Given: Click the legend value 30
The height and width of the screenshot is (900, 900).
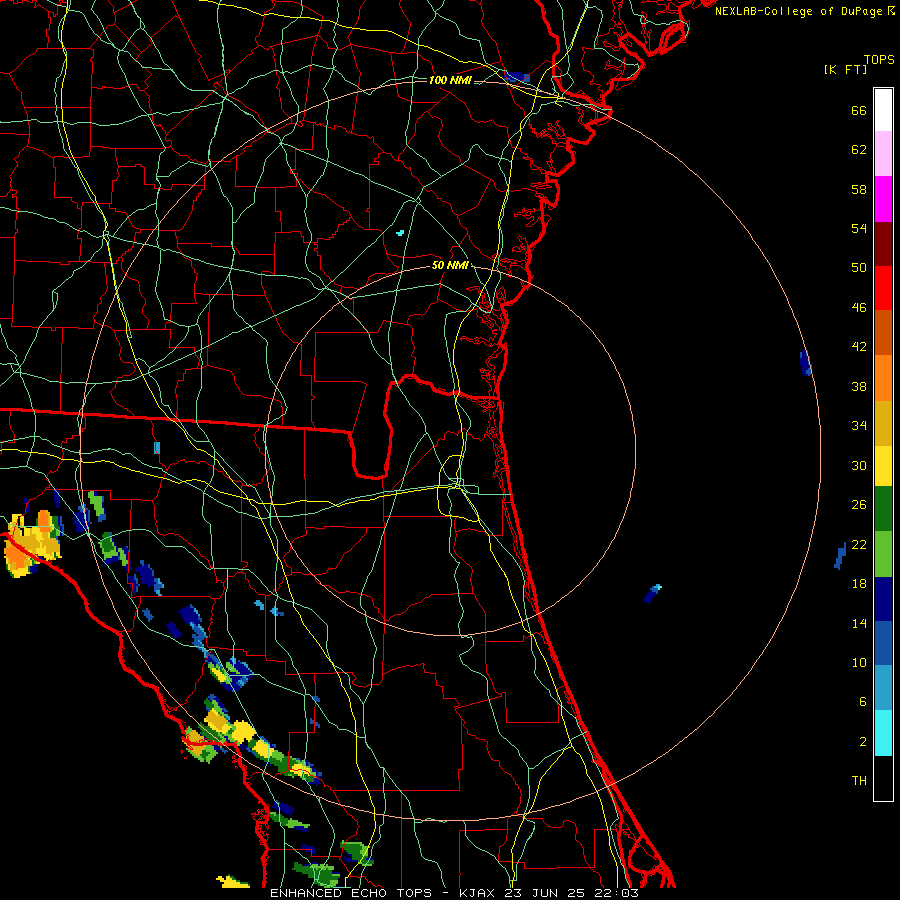Looking at the screenshot, I should (x=859, y=465).
